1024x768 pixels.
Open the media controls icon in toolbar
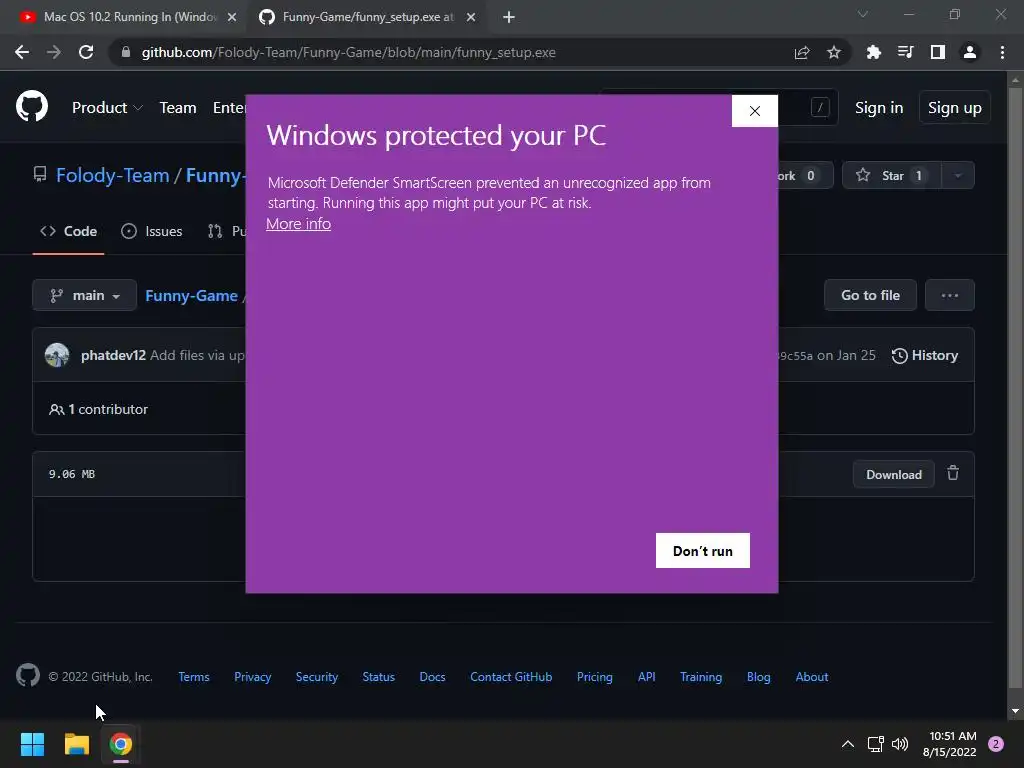[905, 52]
